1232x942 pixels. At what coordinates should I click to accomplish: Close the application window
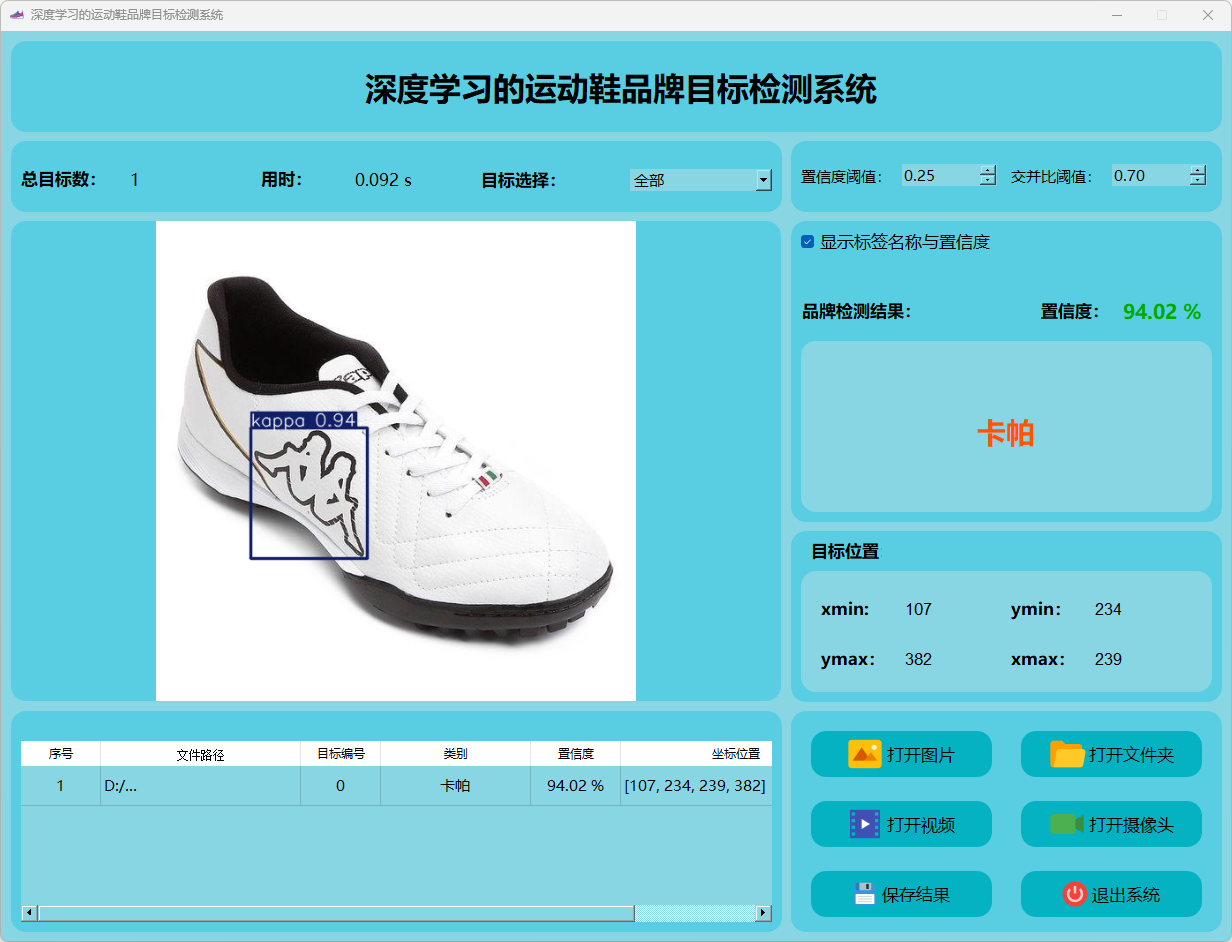tap(1208, 15)
